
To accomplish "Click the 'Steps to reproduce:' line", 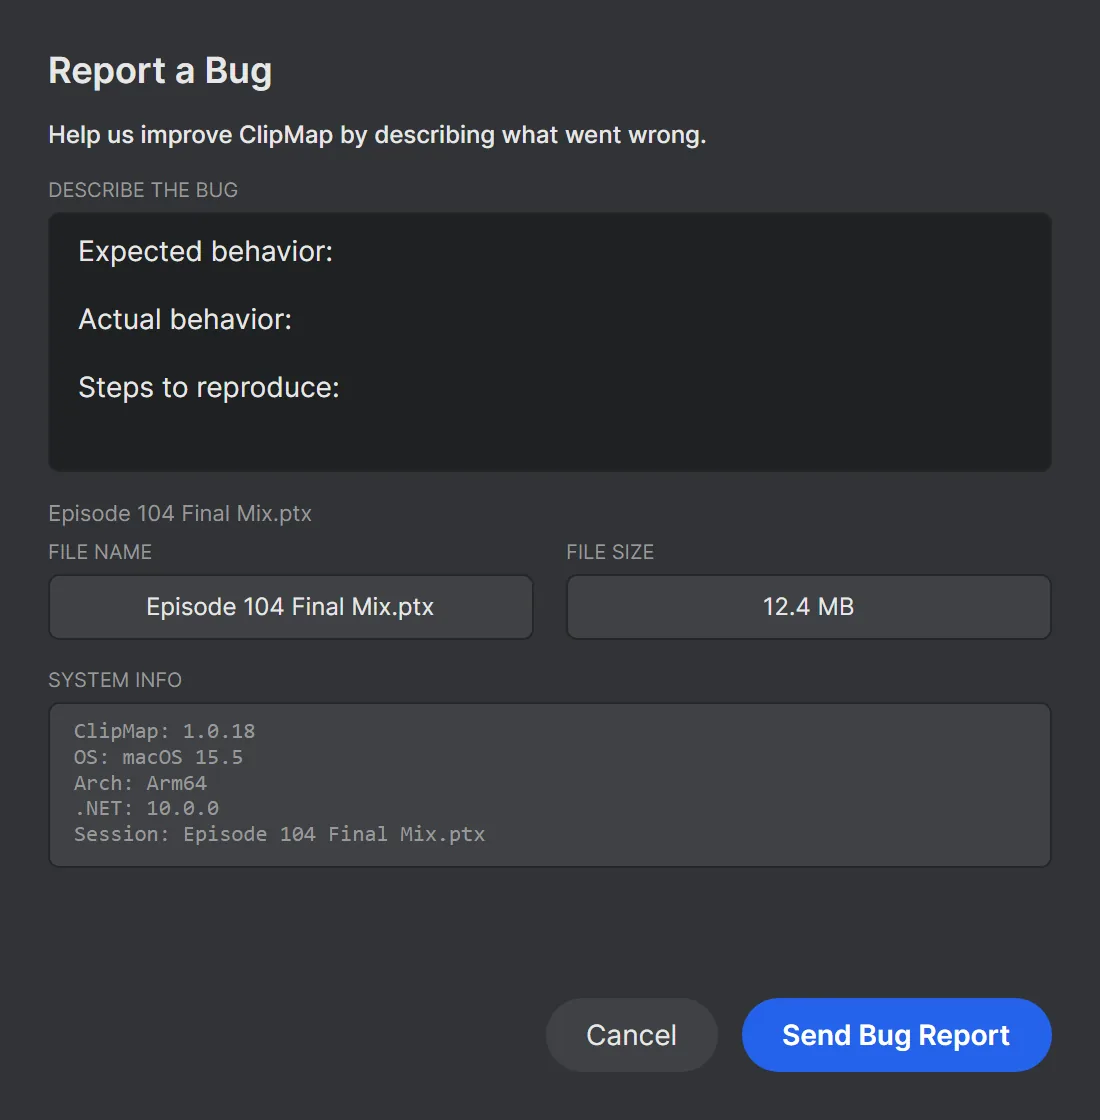I will 209,388.
